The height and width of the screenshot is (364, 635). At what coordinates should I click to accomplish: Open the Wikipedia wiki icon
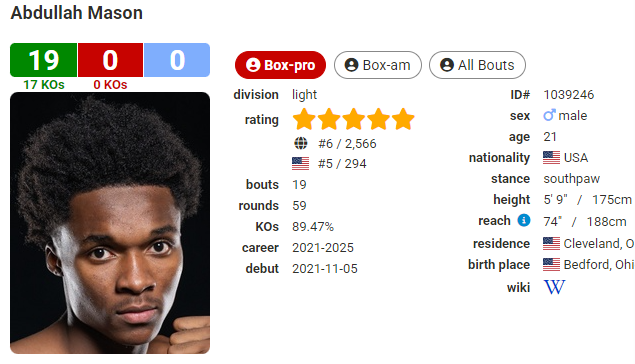[554, 287]
